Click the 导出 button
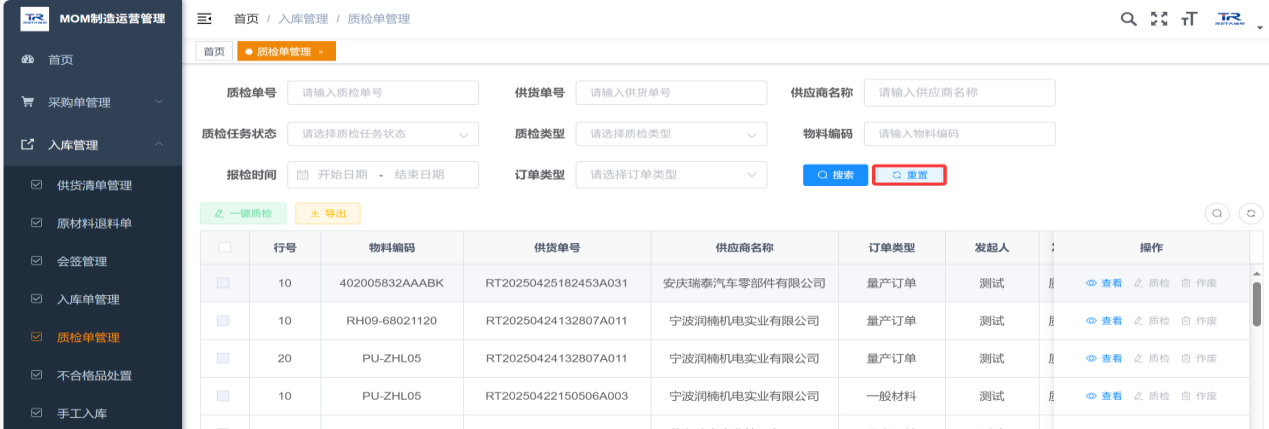 click(327, 213)
